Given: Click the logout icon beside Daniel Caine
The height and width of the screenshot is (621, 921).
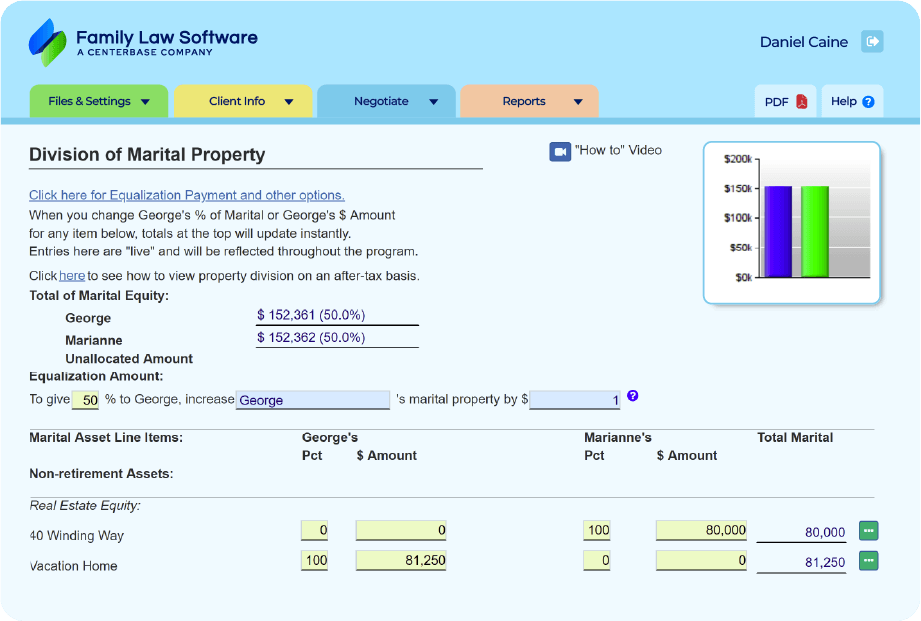Looking at the screenshot, I should [x=873, y=41].
